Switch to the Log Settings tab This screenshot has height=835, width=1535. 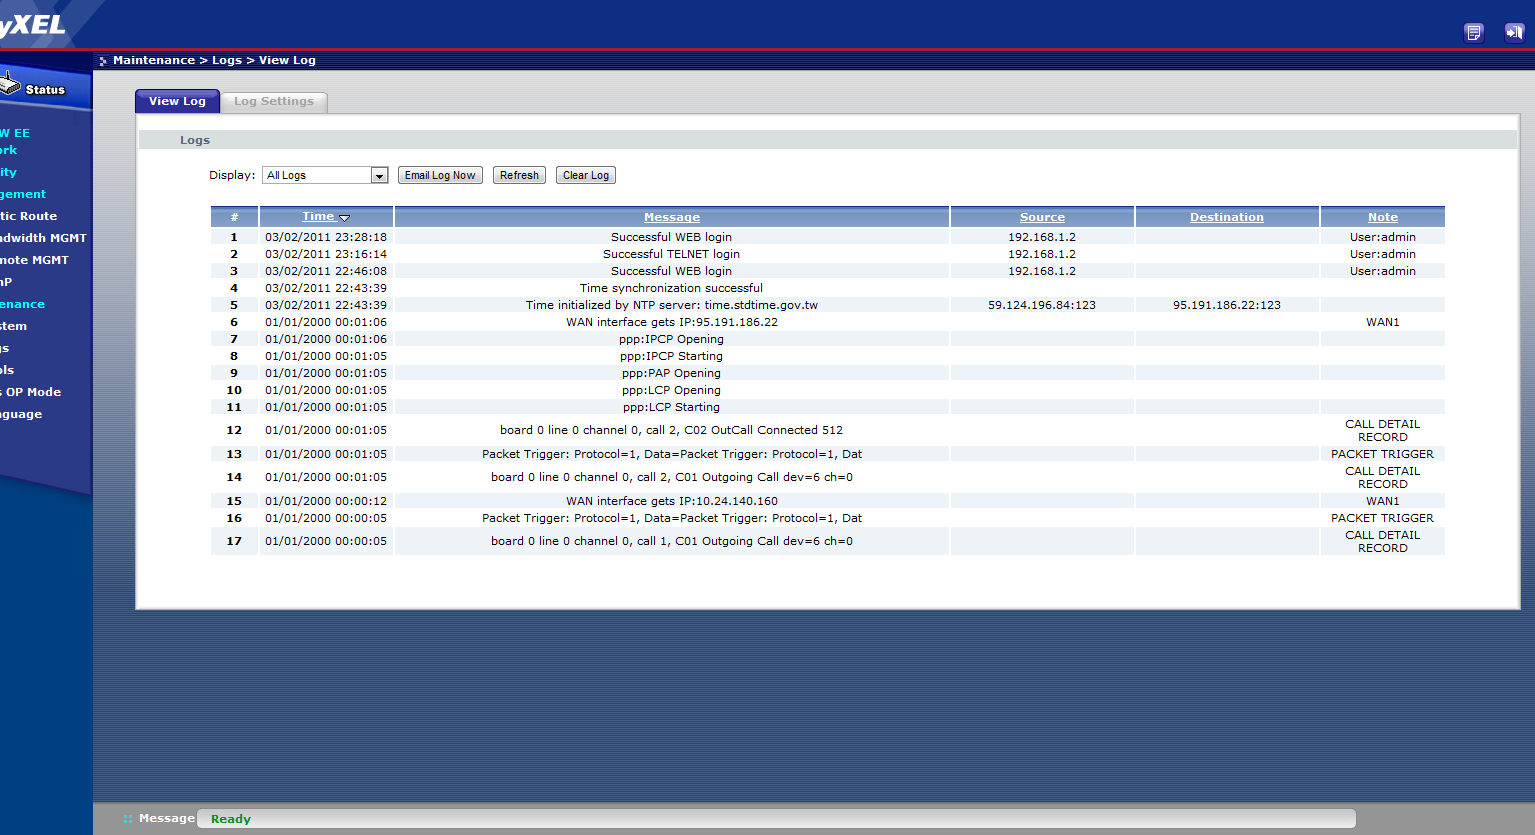click(273, 101)
